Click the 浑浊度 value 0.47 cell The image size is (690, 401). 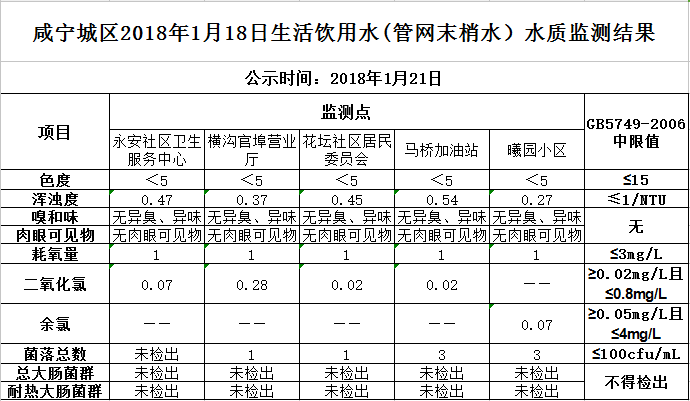click(x=156, y=200)
